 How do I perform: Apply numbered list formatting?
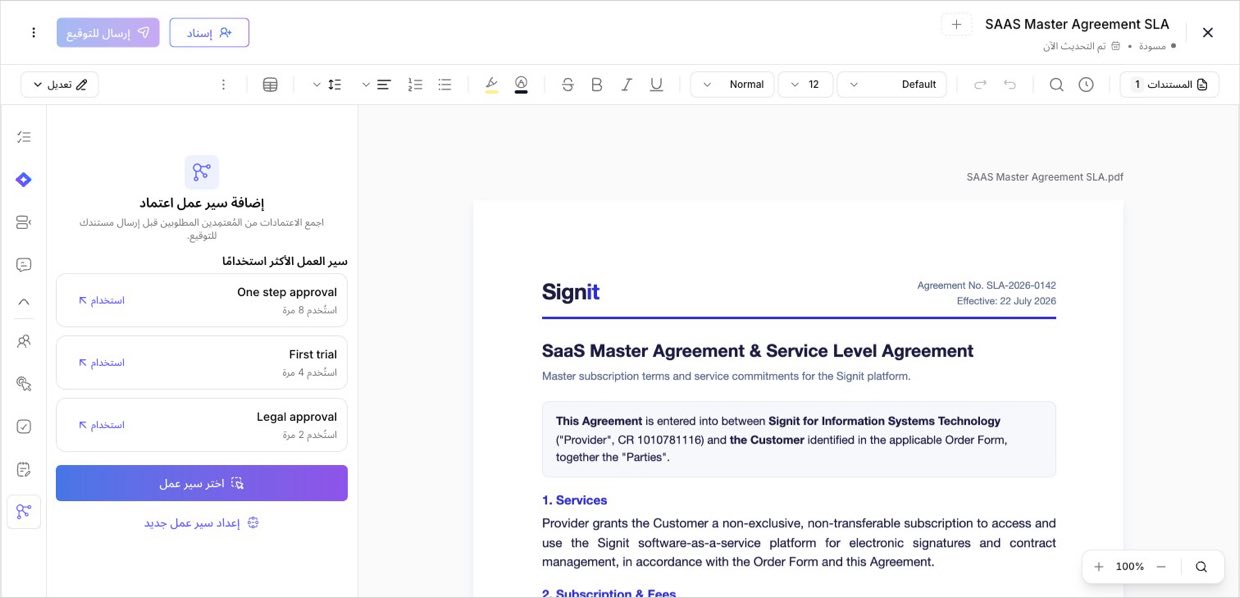[x=416, y=85]
